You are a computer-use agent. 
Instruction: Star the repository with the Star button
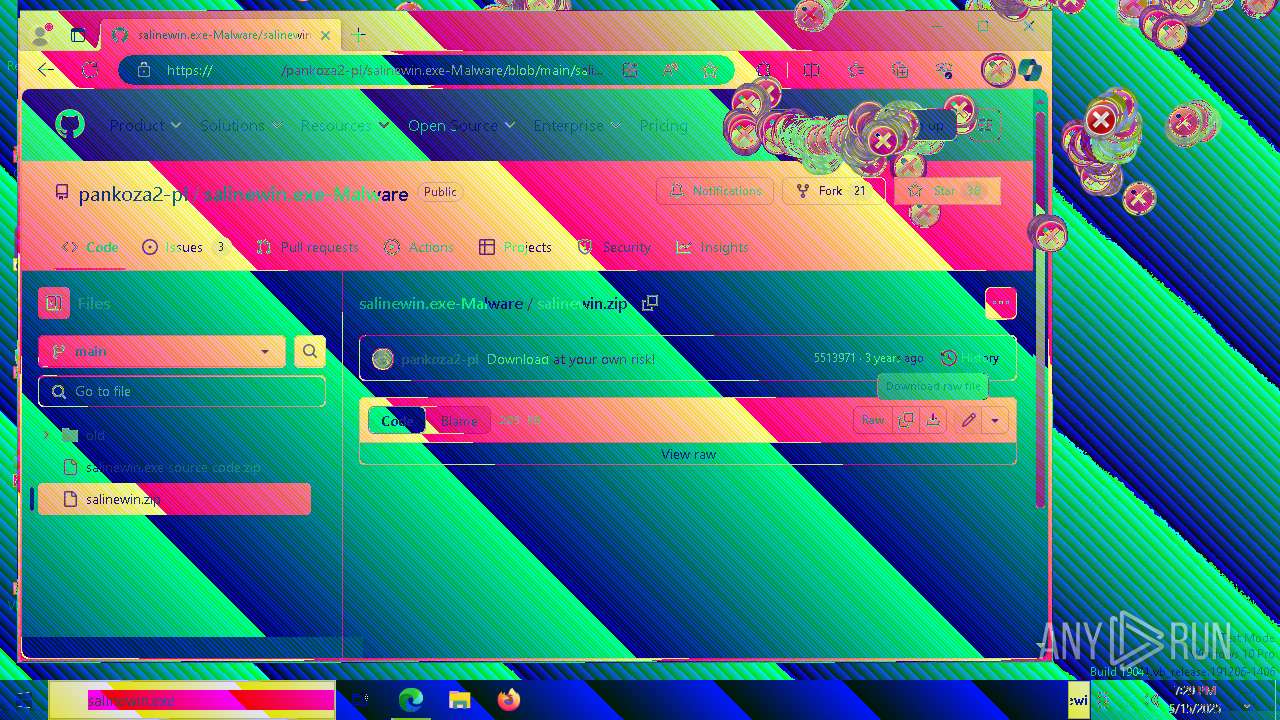pyautogui.click(x=947, y=191)
